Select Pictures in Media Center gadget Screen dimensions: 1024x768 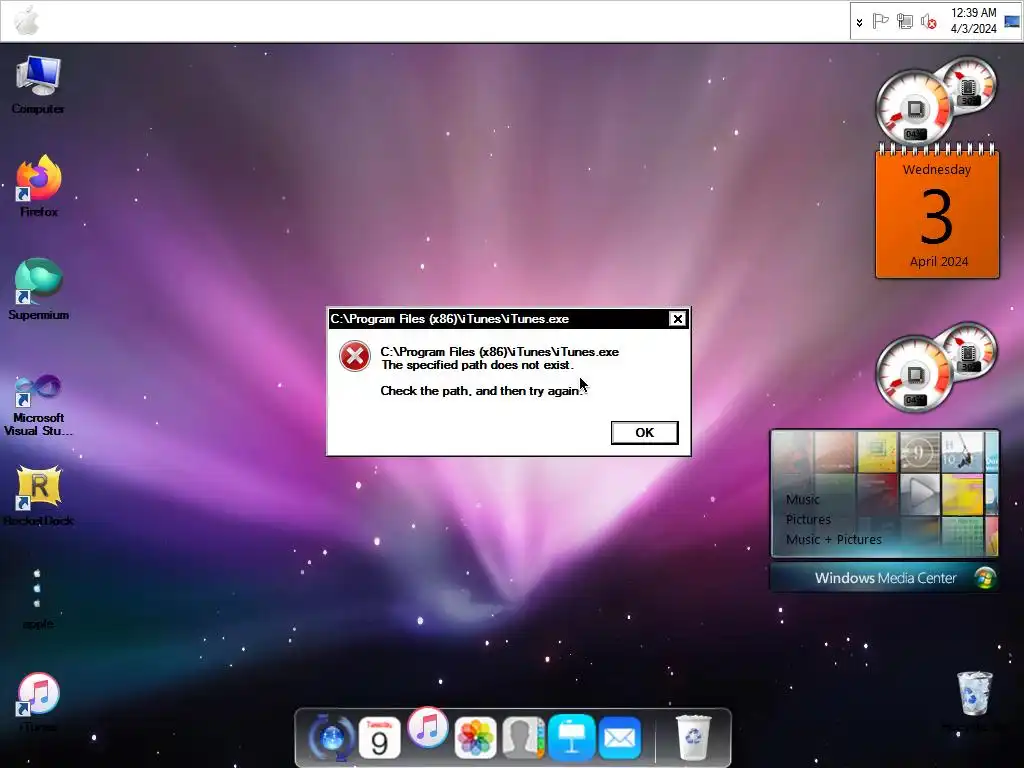point(808,520)
